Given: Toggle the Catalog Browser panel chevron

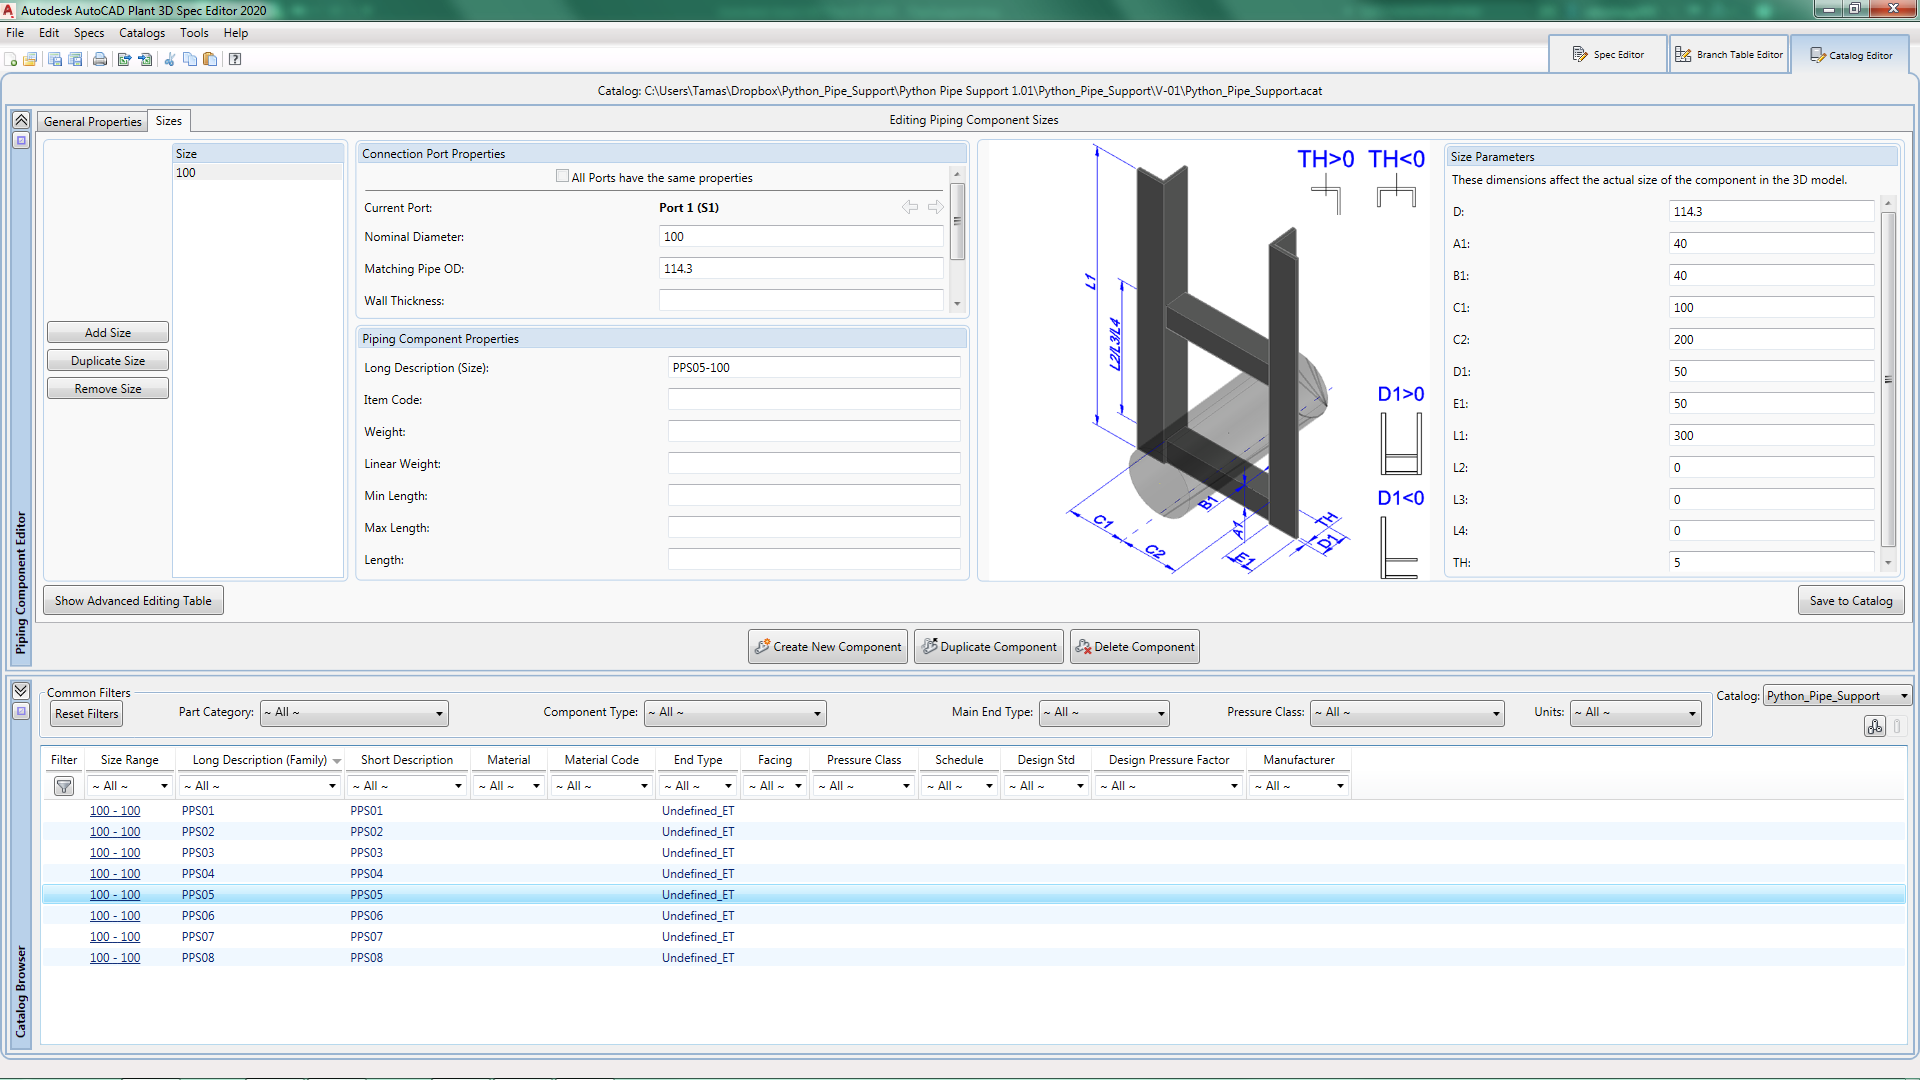Looking at the screenshot, I should click(21, 691).
